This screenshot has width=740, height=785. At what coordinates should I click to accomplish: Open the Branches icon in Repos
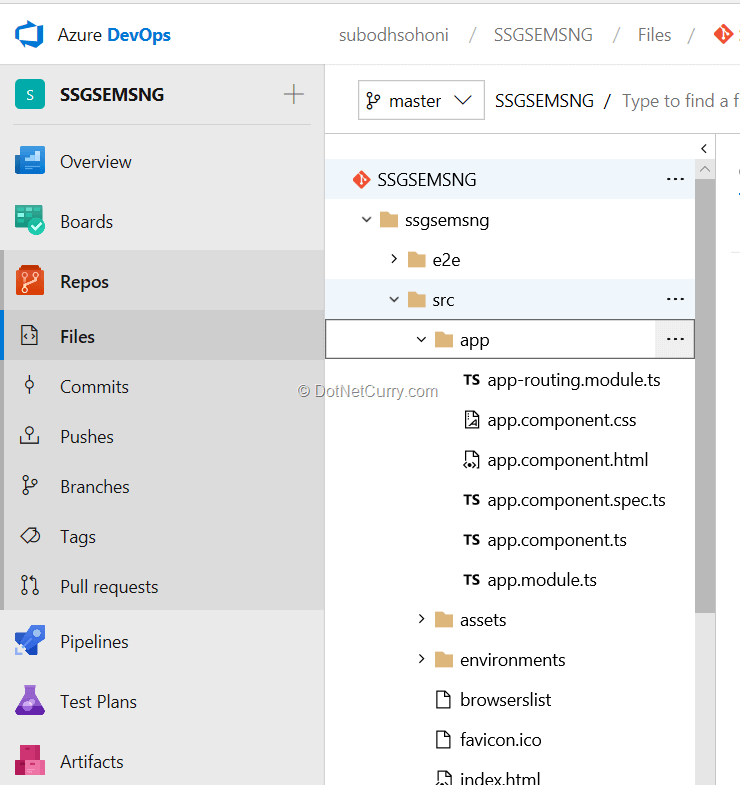coord(30,485)
